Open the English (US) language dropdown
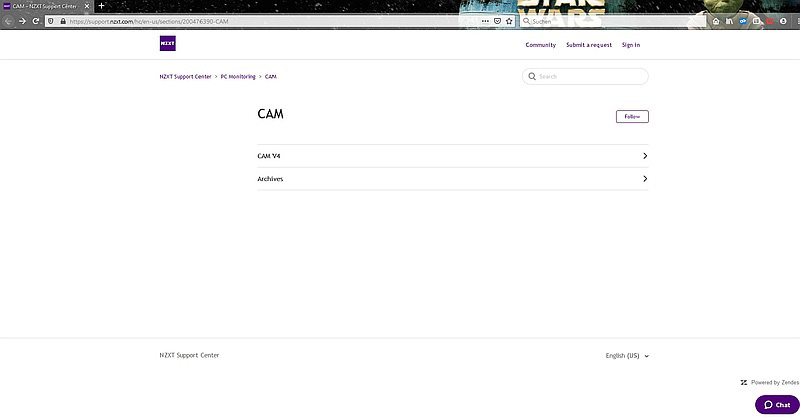Screen dimensions: 800x420 (627, 356)
